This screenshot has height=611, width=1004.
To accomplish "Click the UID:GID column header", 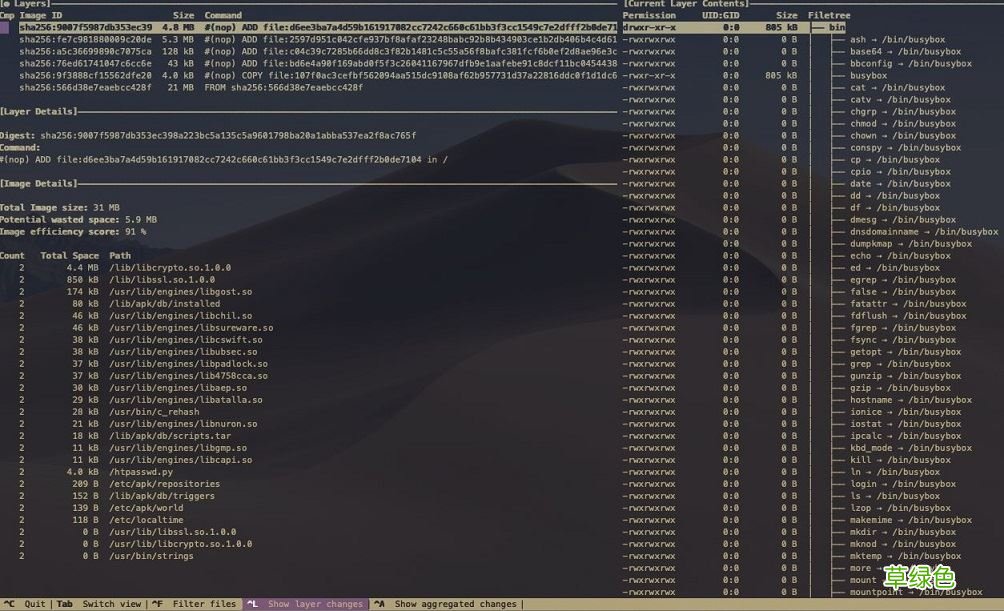I will [x=720, y=15].
